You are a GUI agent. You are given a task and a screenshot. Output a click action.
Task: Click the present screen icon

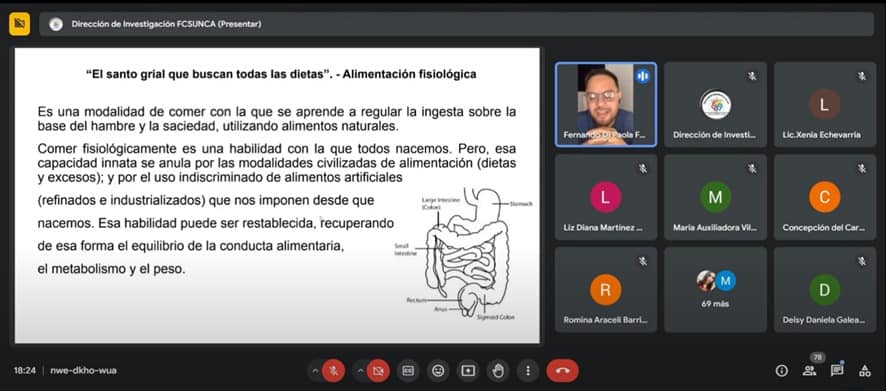point(468,371)
